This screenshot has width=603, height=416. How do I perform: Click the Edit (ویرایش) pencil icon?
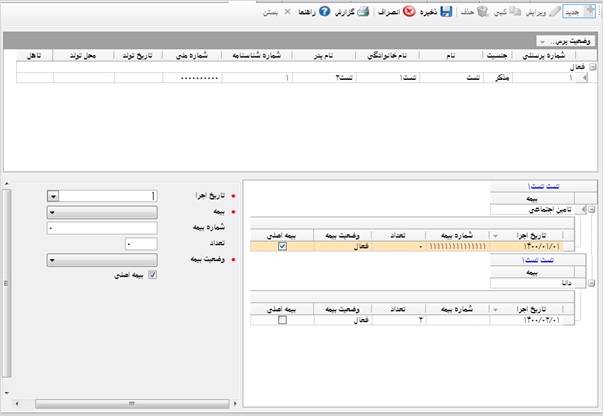pos(554,12)
